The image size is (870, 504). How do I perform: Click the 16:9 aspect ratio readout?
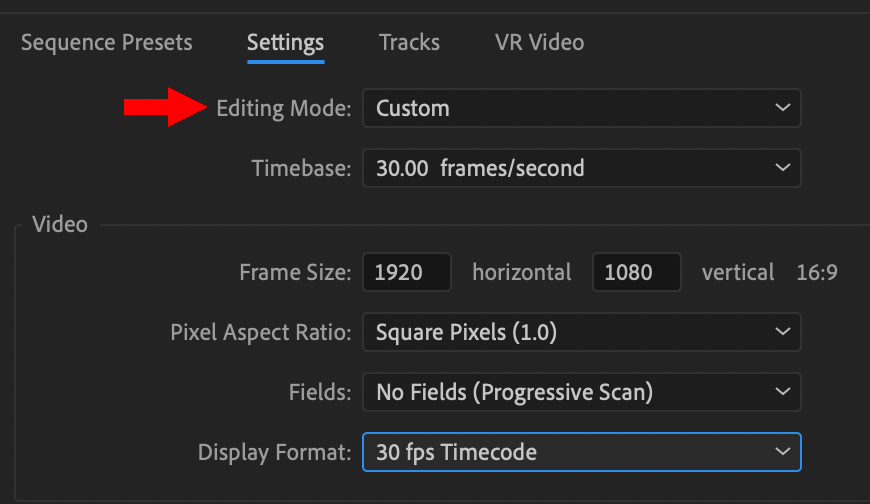point(817,273)
